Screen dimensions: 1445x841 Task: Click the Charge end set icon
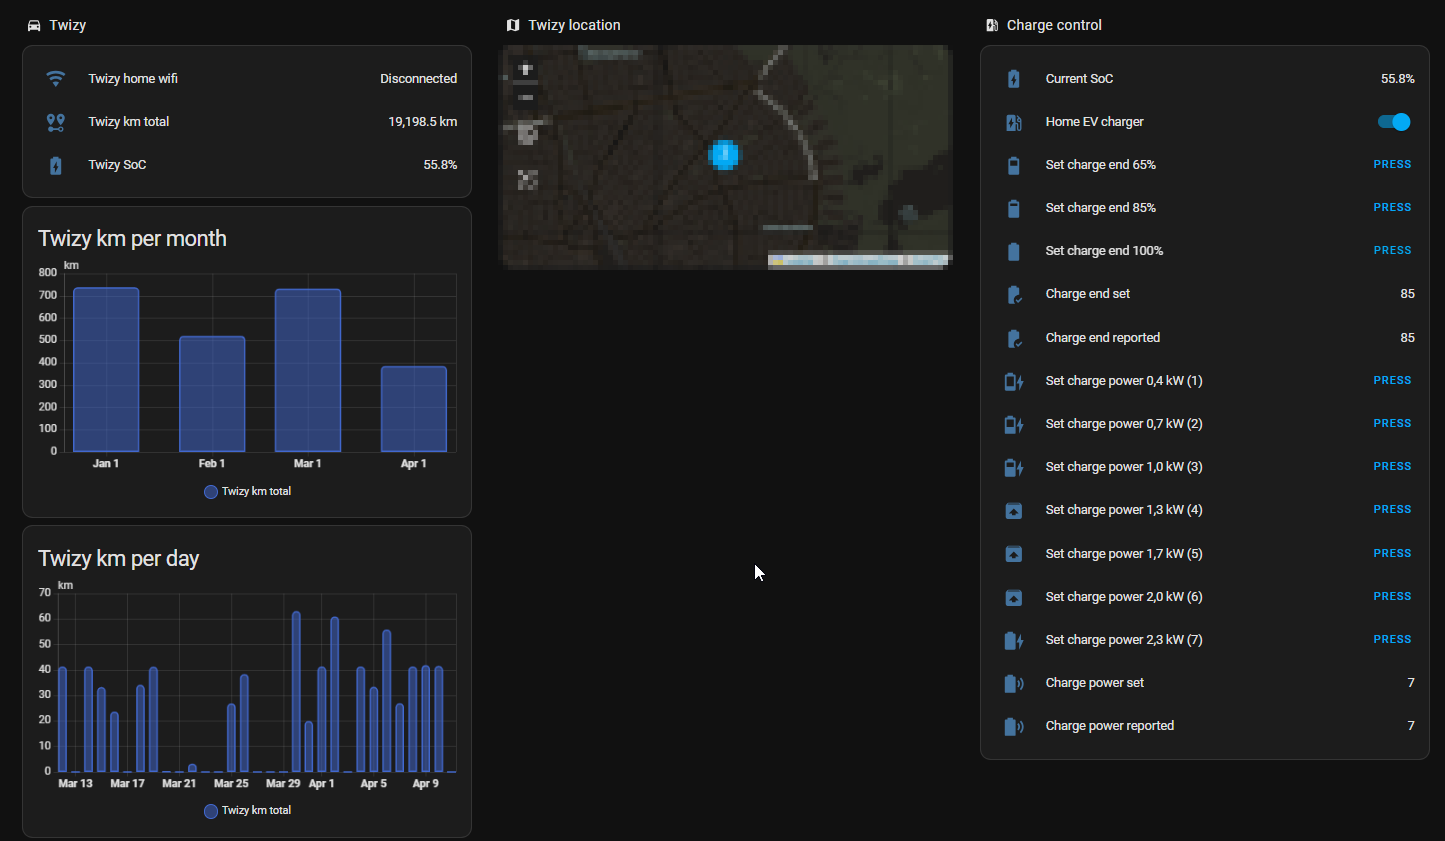pos(1013,294)
